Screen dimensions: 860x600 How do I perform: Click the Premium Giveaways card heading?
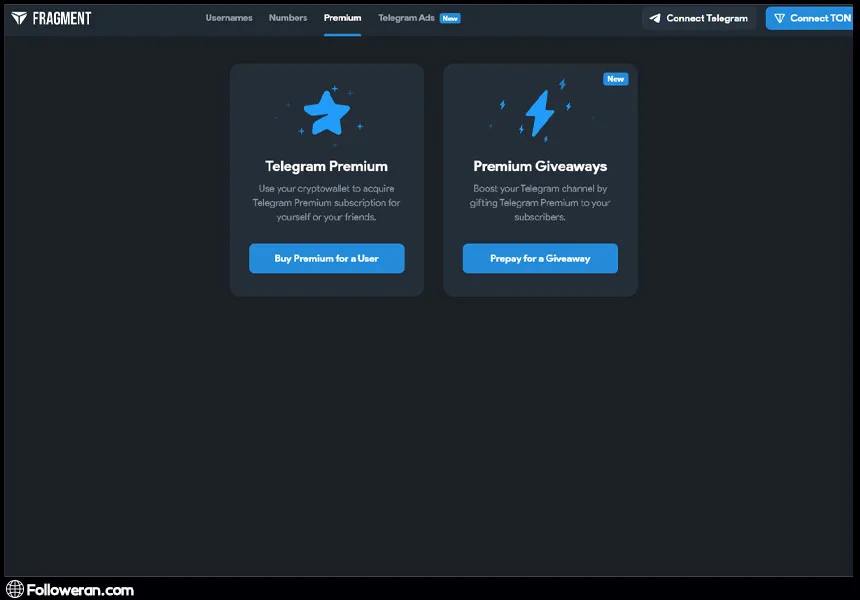pos(540,166)
